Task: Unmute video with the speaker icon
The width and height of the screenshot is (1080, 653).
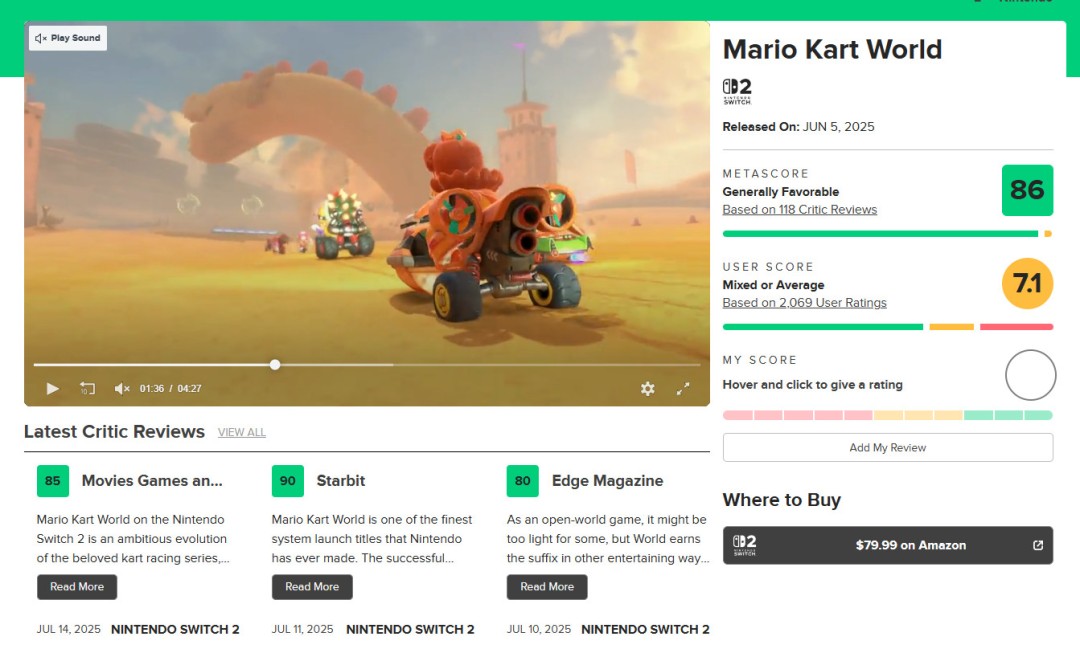Action: tap(122, 388)
